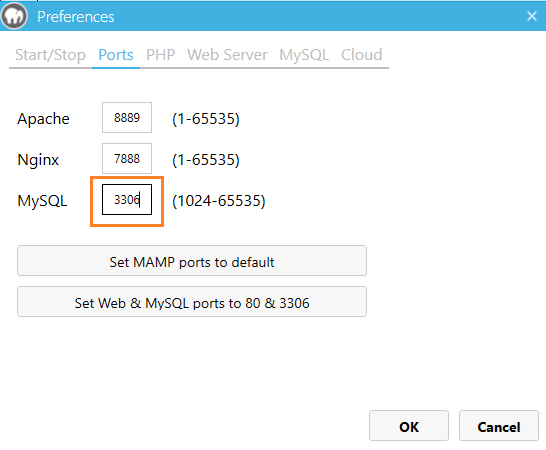
Task: Switch to the Start/Stop tab
Action: tap(50, 55)
